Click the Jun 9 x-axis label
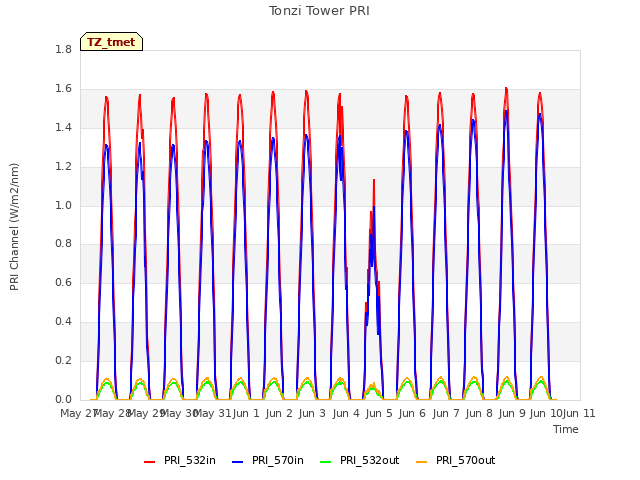This screenshot has width=640, height=480. (512, 413)
